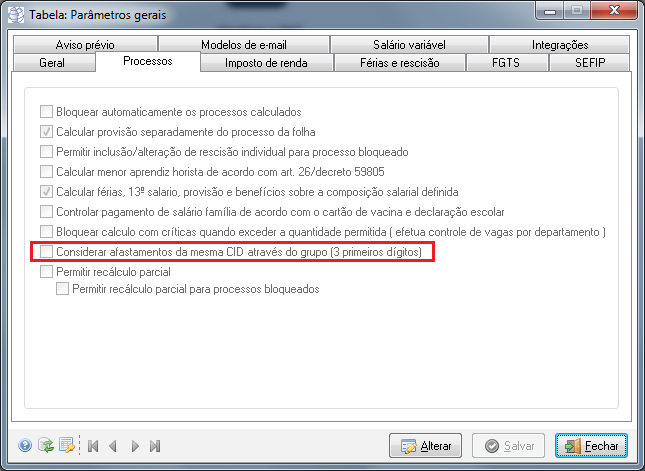Select the Férias e rescisão tab
The height and width of the screenshot is (471, 645).
pyautogui.click(x=398, y=63)
